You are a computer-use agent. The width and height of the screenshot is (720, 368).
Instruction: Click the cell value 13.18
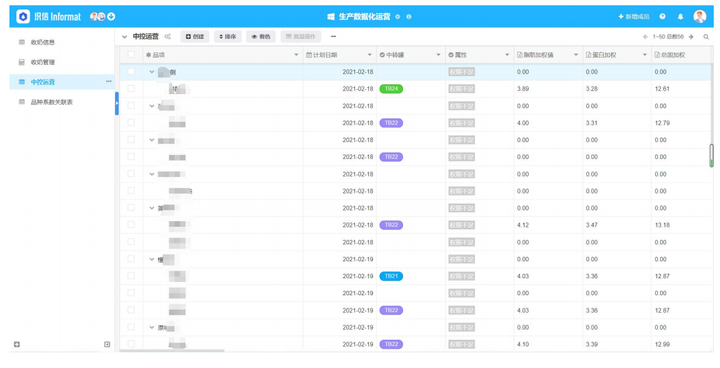(662, 225)
